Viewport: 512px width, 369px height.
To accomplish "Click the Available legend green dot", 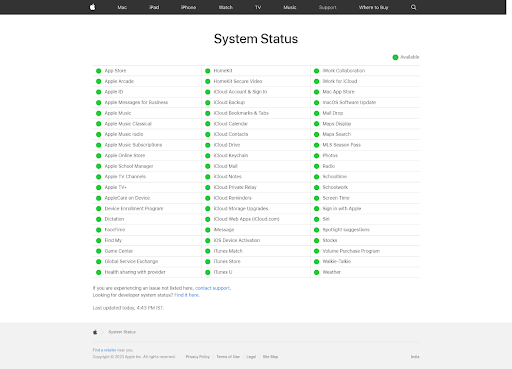I will [395, 57].
